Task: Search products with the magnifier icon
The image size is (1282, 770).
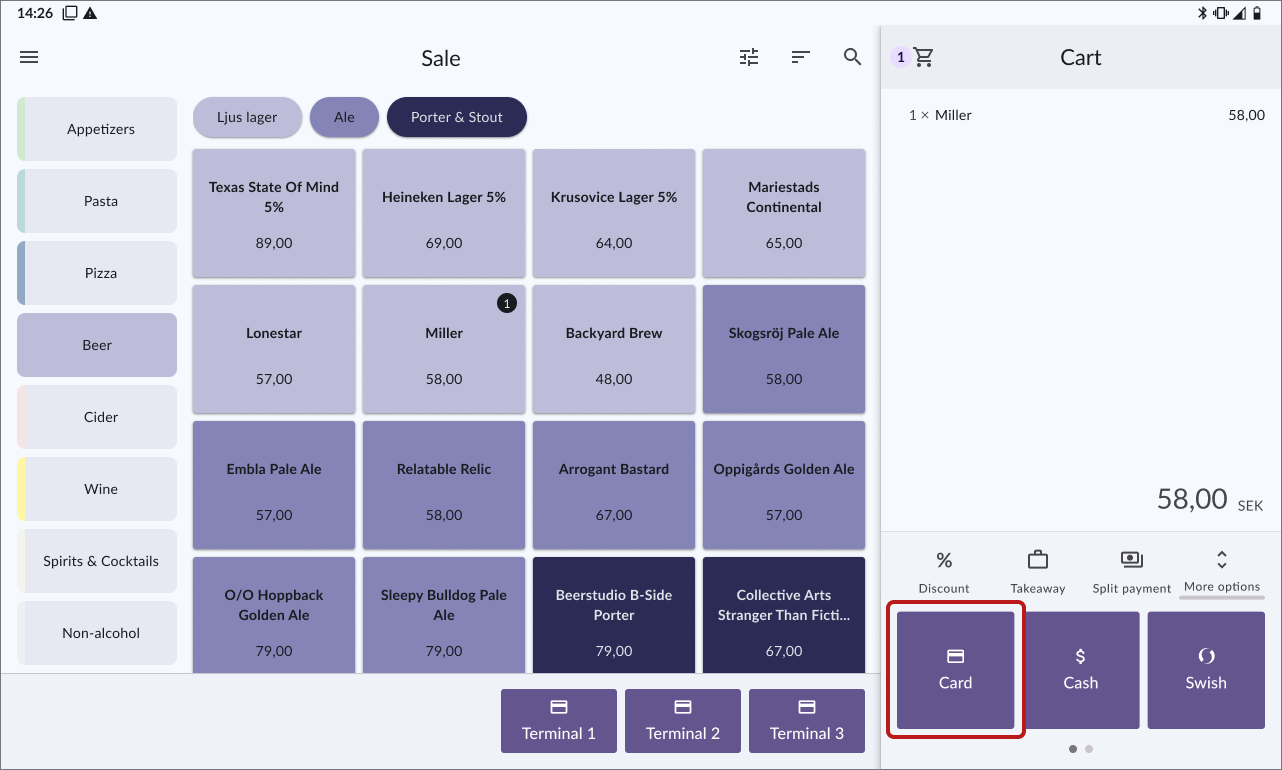Action: click(x=852, y=57)
